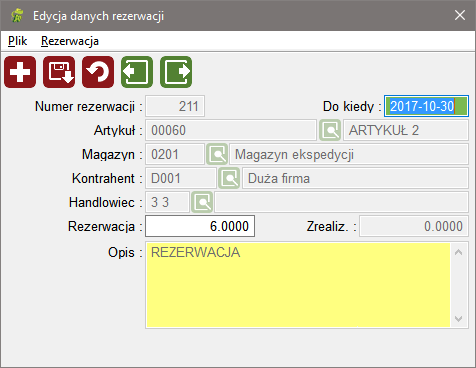Click the Do kiedy date field

[x=426, y=106]
